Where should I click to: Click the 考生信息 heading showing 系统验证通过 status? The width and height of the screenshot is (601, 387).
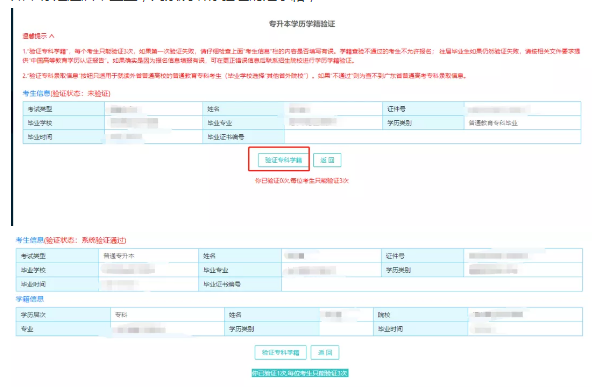71,240
